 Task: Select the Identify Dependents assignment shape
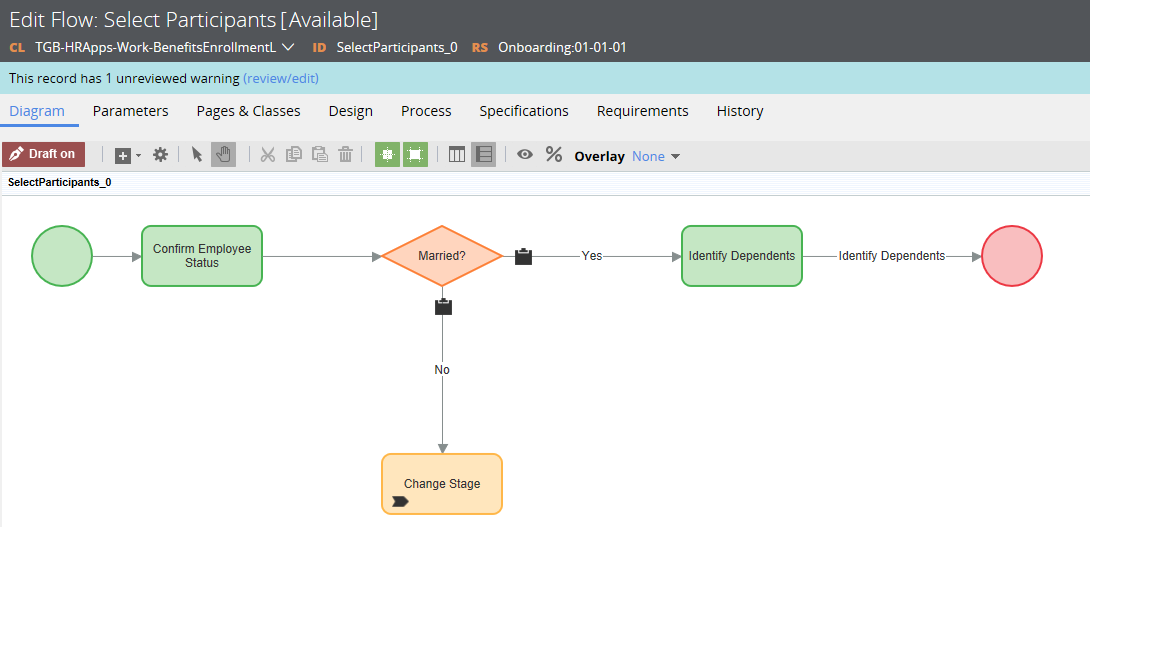click(741, 256)
